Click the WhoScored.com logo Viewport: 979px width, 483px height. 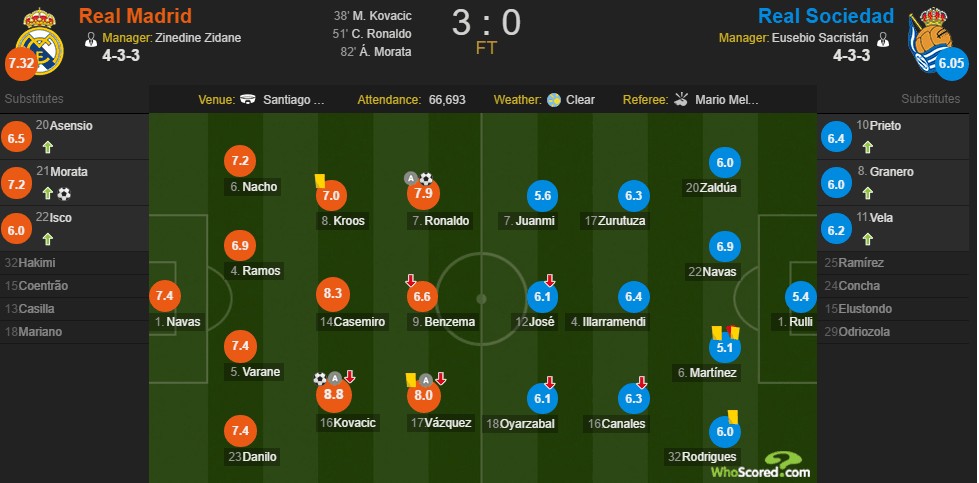[x=780, y=466]
